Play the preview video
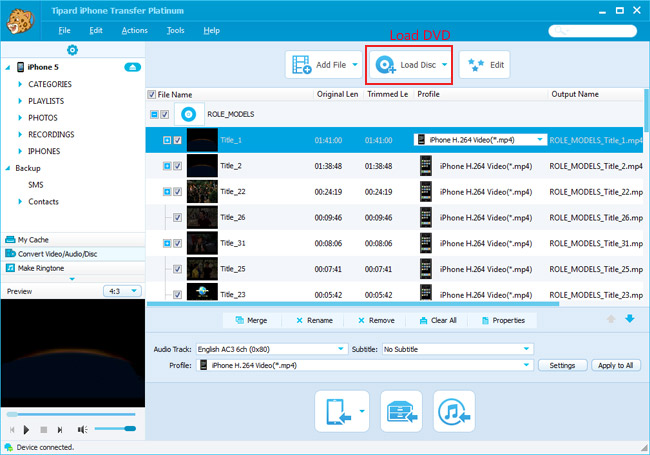The width and height of the screenshot is (650, 455). click(26, 430)
